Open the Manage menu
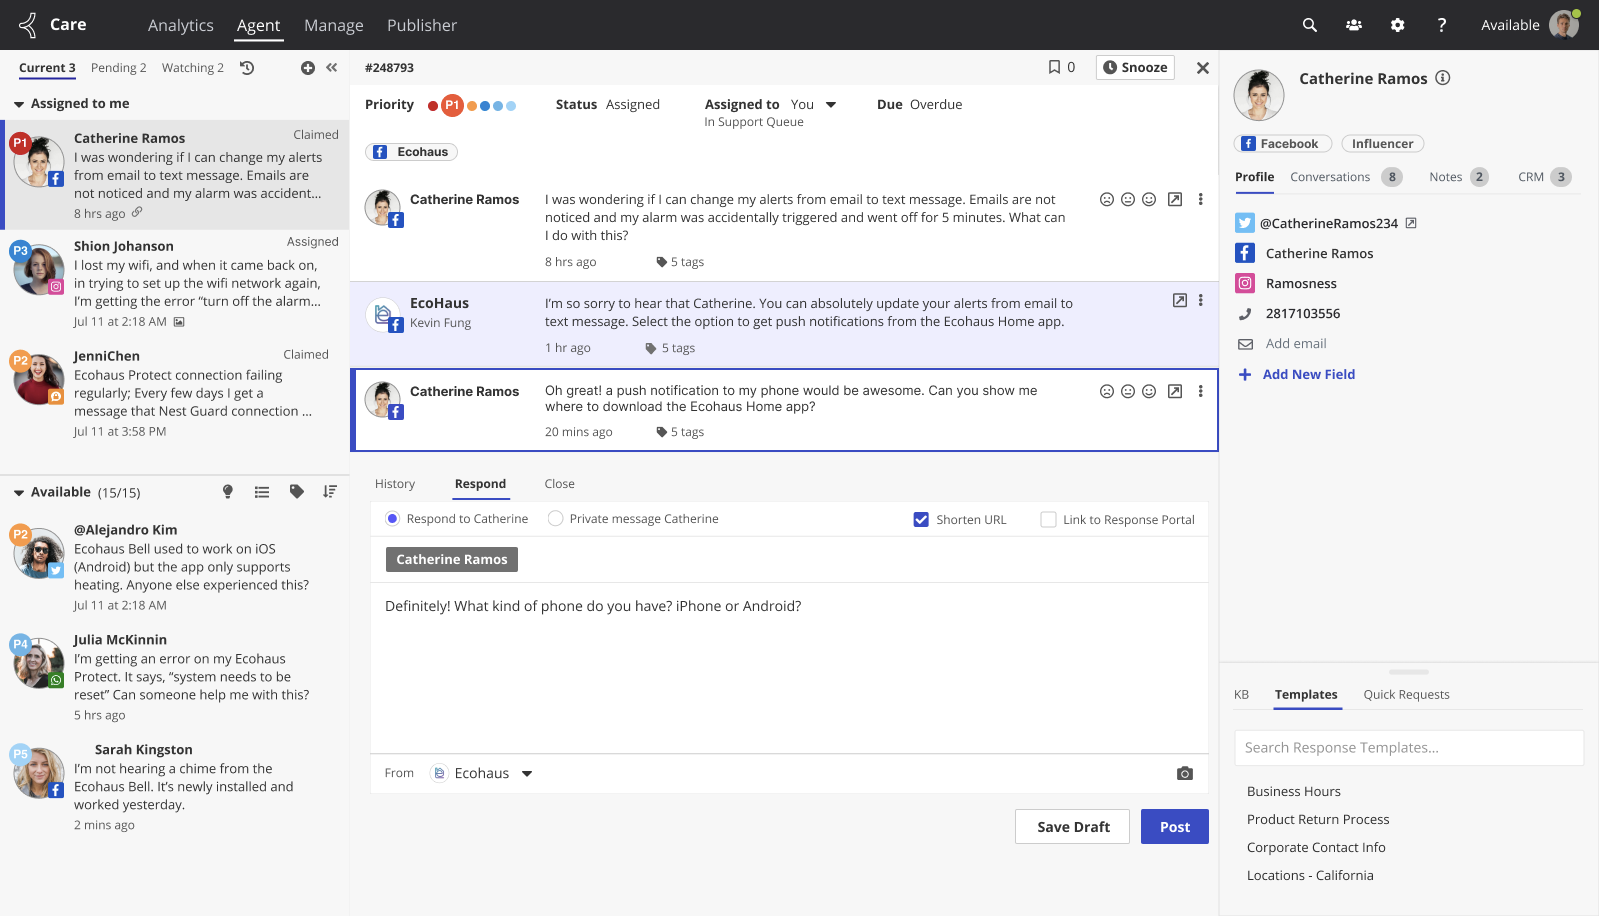Image resolution: width=1599 pixels, height=916 pixels. [334, 25]
